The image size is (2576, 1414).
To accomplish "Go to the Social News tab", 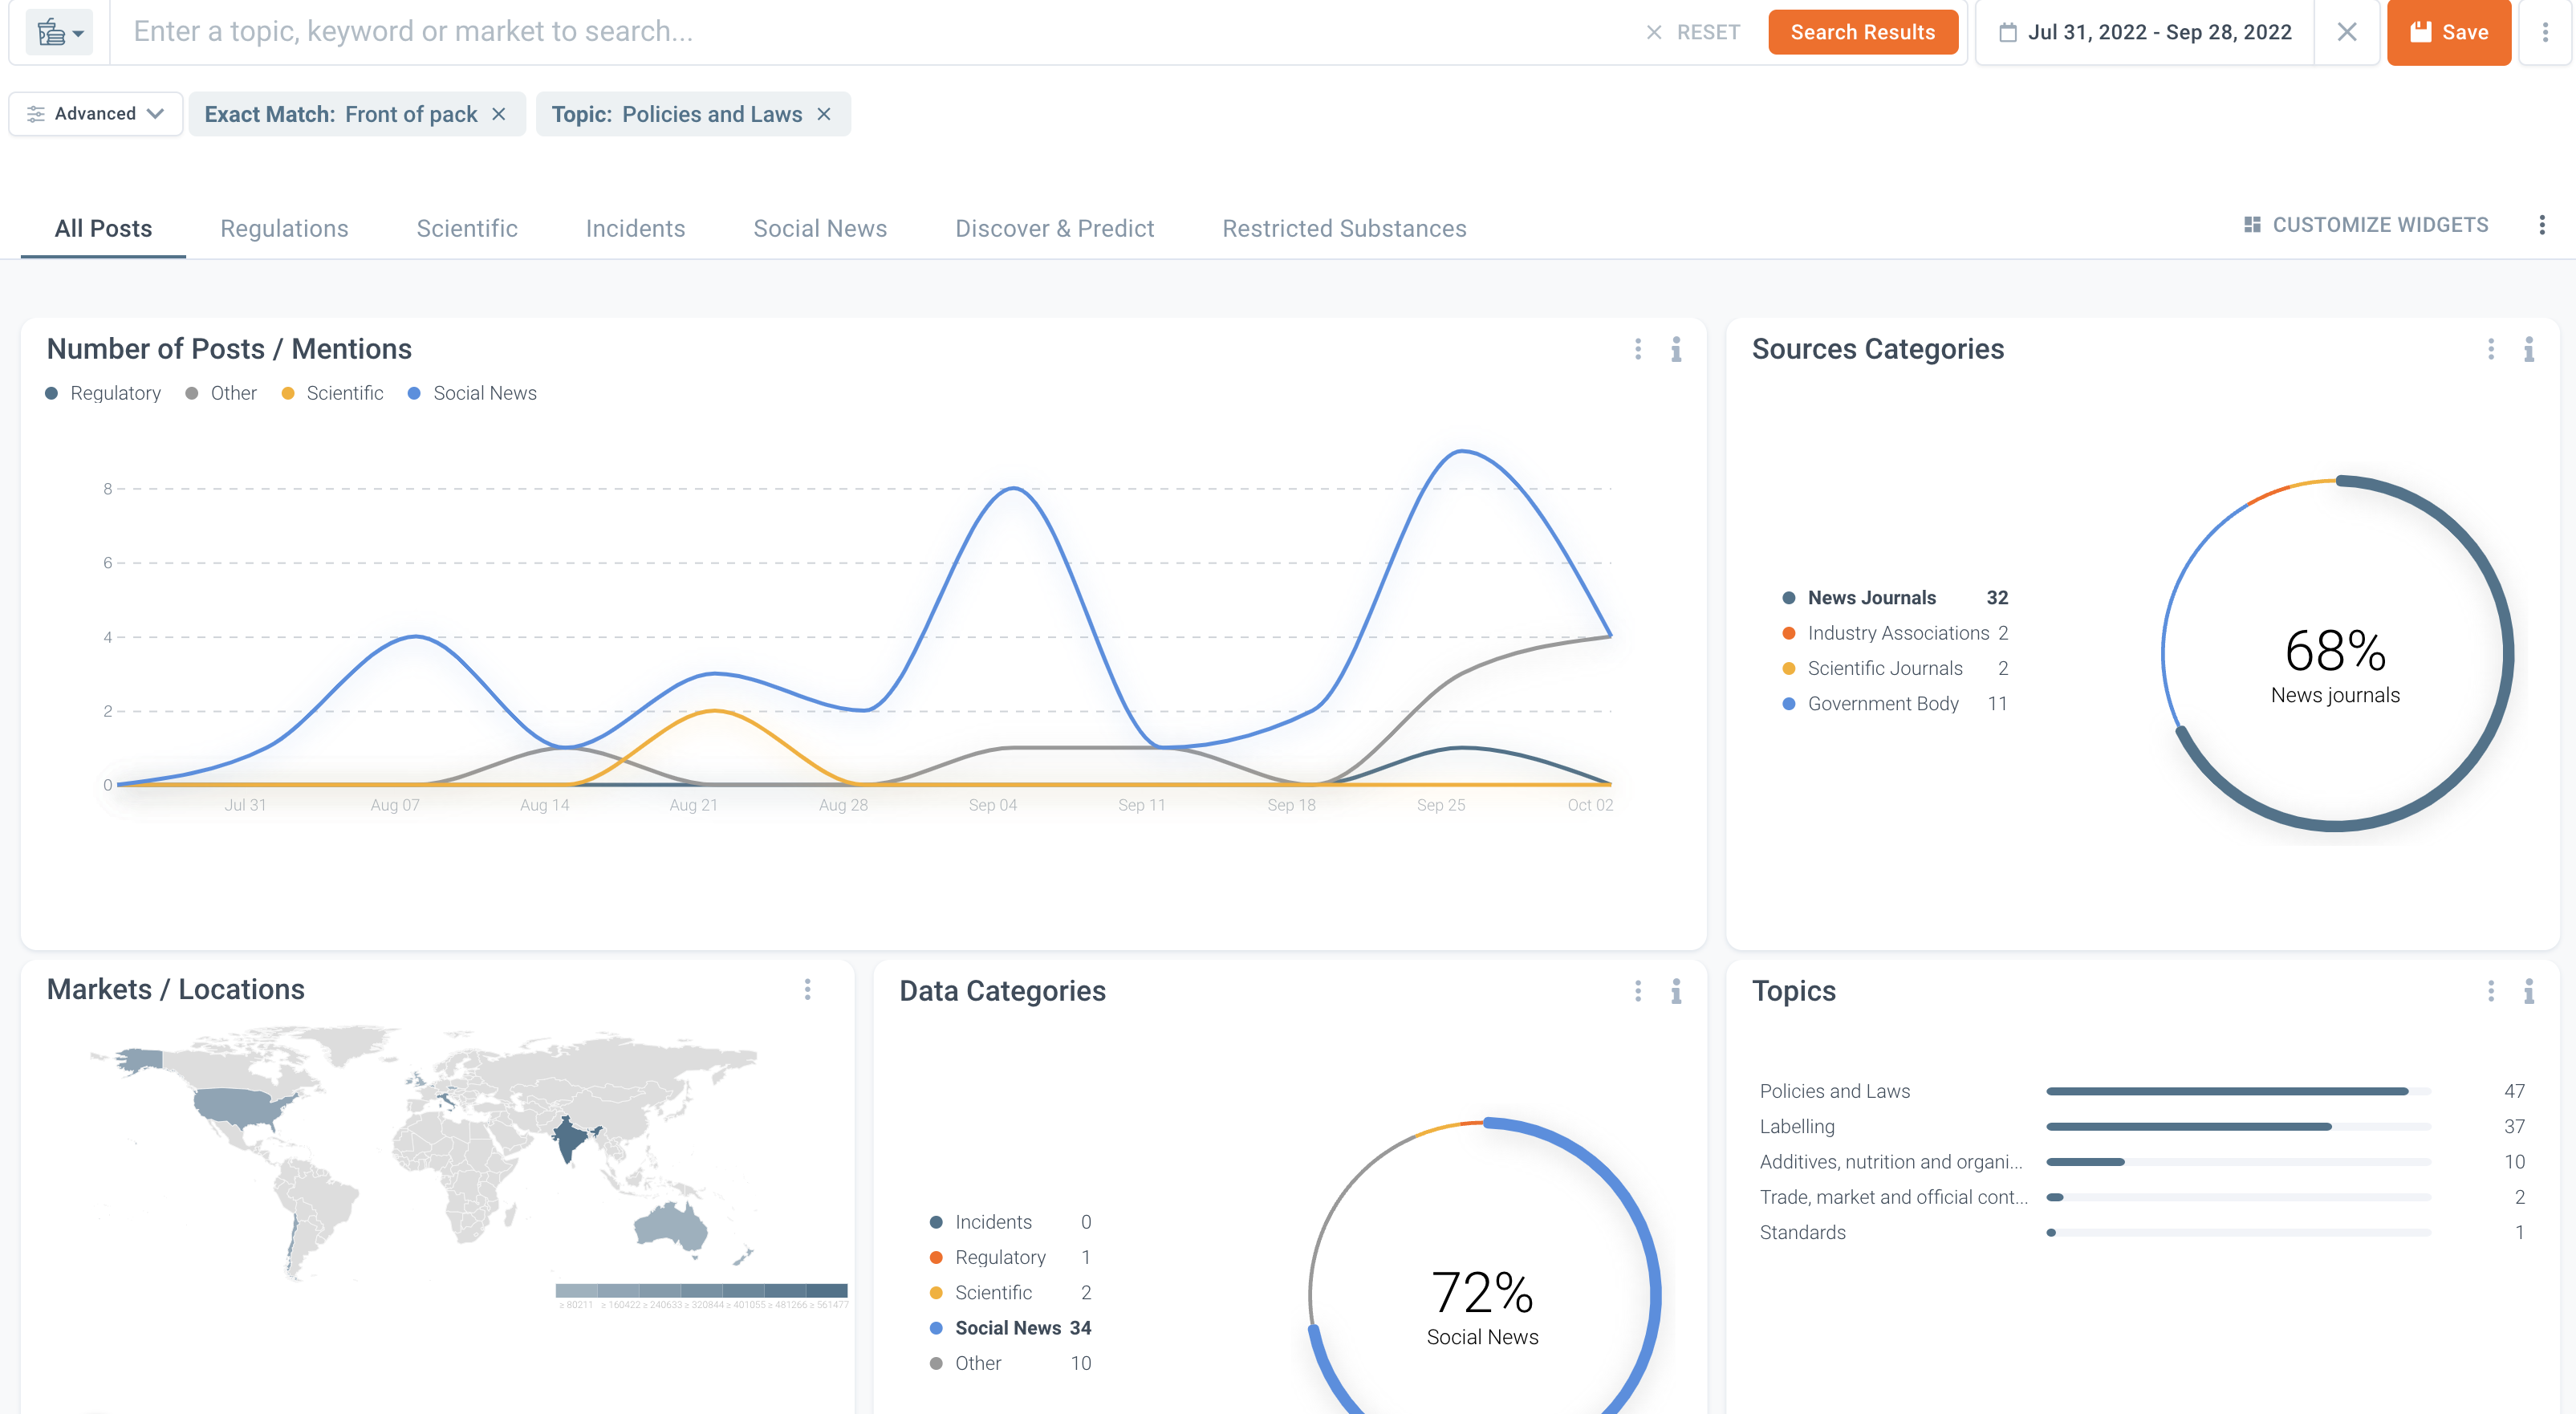I will (x=820, y=228).
